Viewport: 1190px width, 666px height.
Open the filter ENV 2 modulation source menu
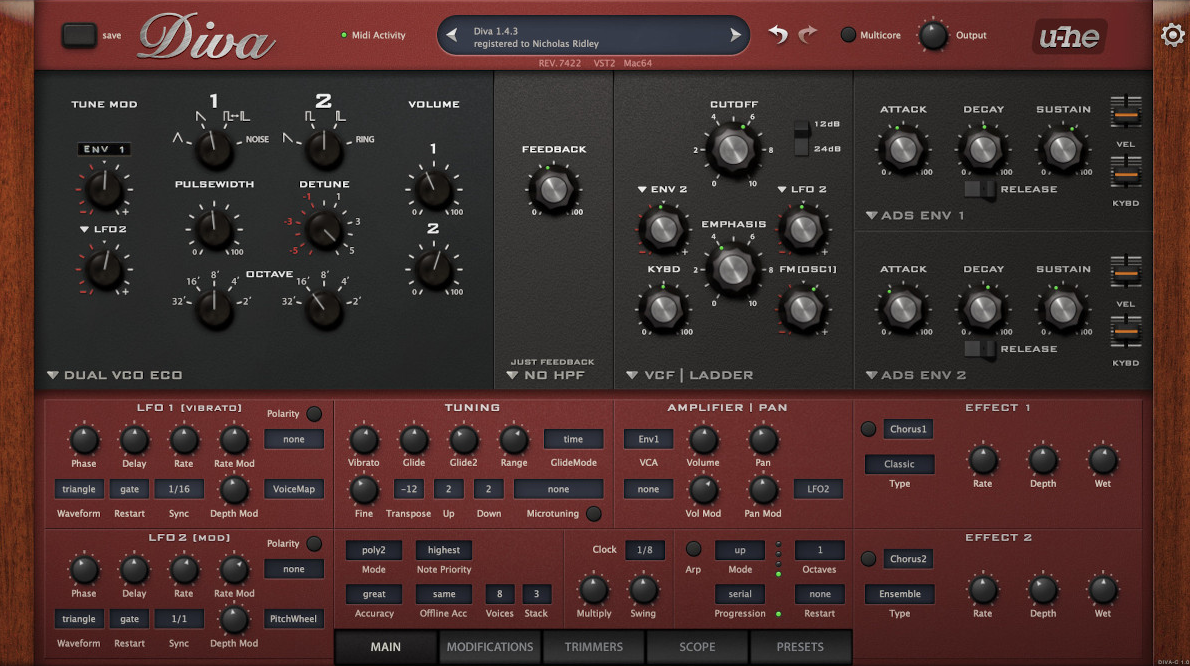662,189
